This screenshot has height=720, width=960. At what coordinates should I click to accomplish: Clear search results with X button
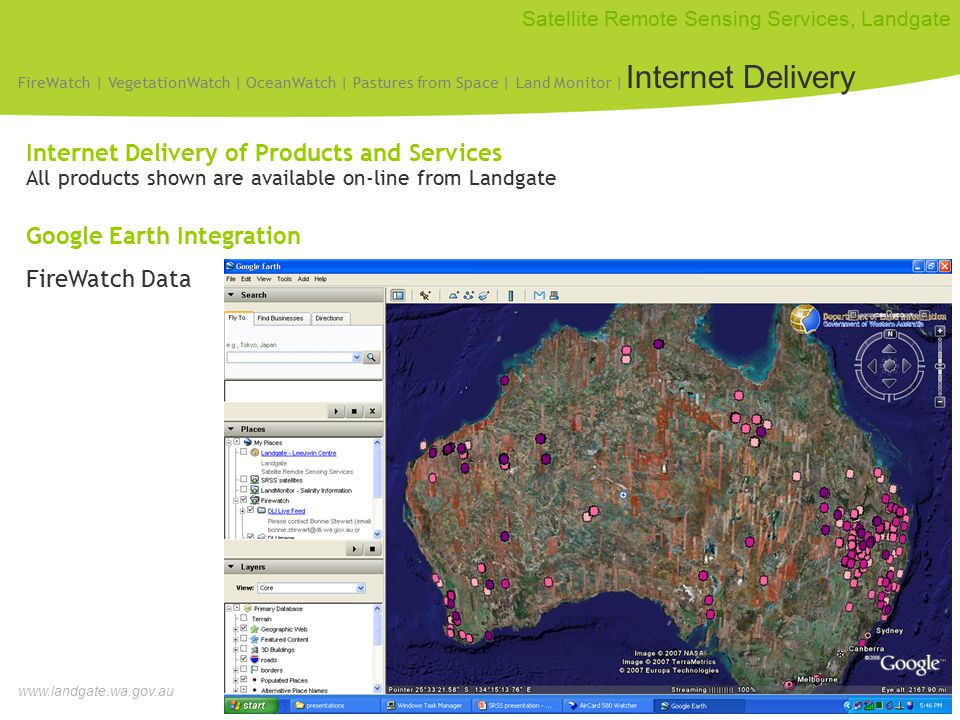[372, 411]
